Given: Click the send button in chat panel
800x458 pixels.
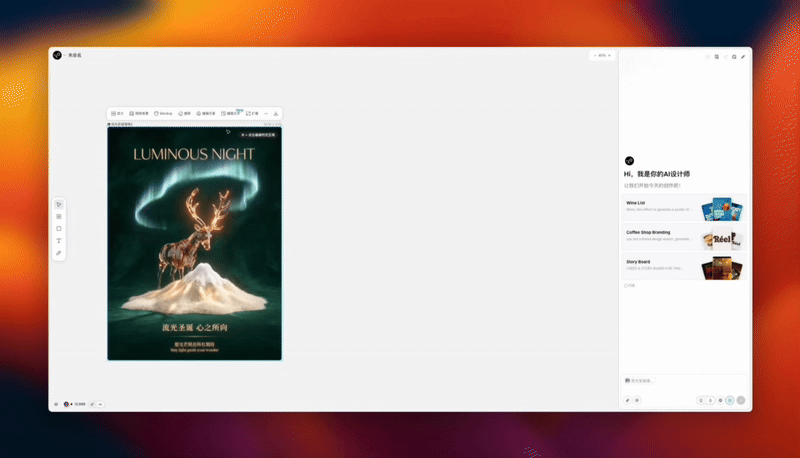Looking at the screenshot, I should tap(741, 400).
